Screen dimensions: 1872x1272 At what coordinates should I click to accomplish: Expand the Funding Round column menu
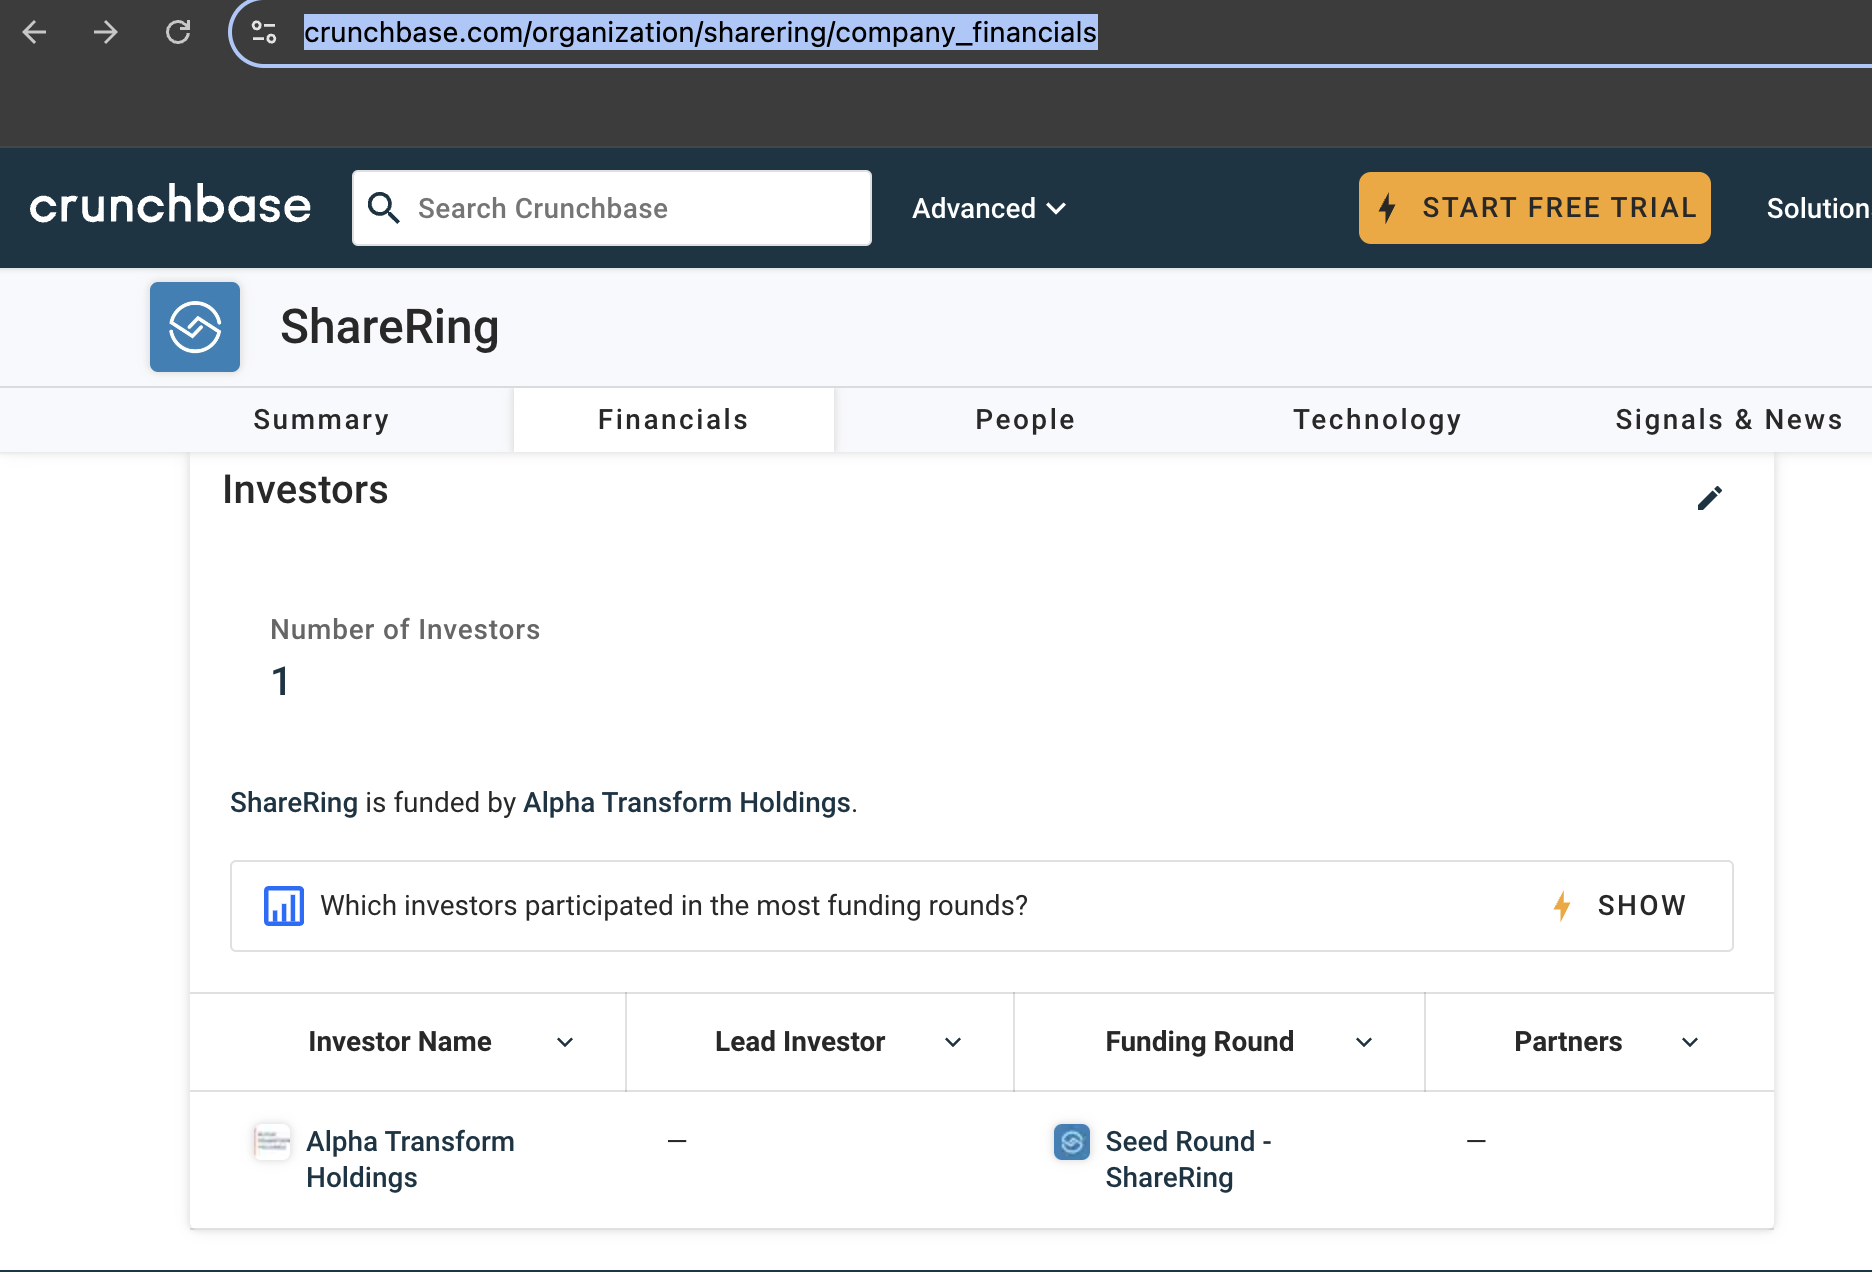pyautogui.click(x=1364, y=1042)
